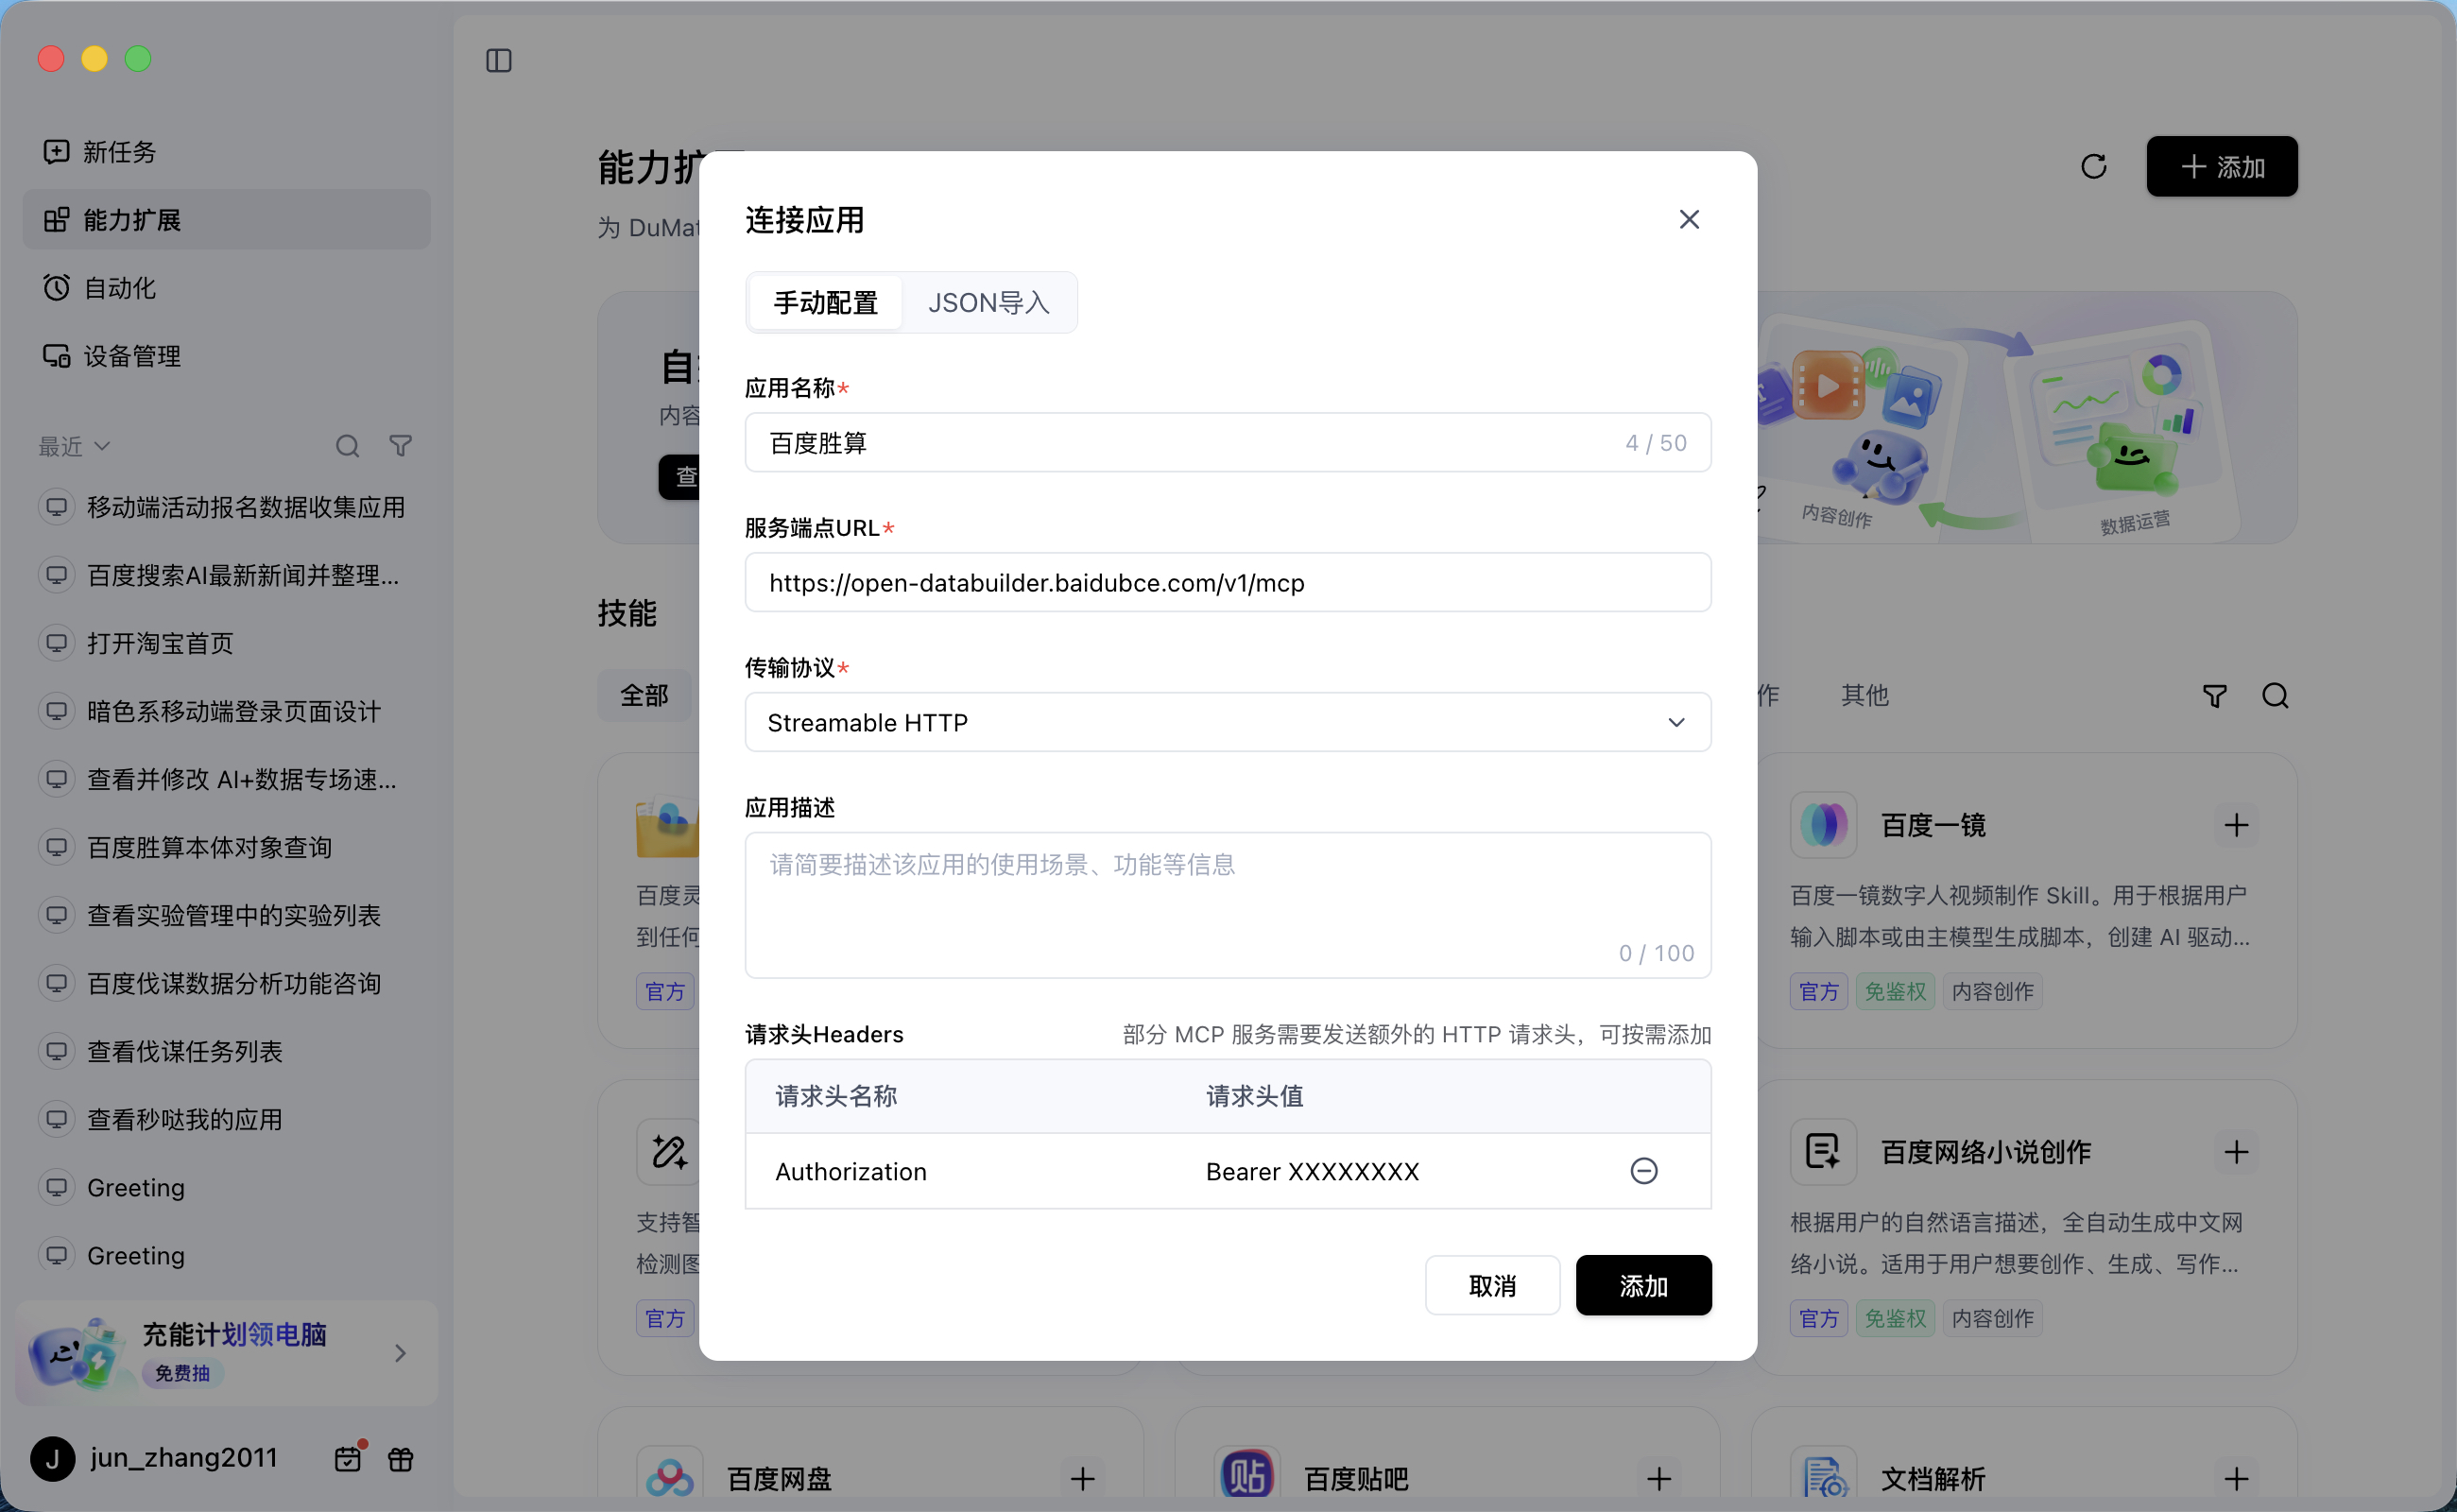The image size is (2457, 1512).
Task: Expand the 最近 sort dropdown
Action: point(74,446)
